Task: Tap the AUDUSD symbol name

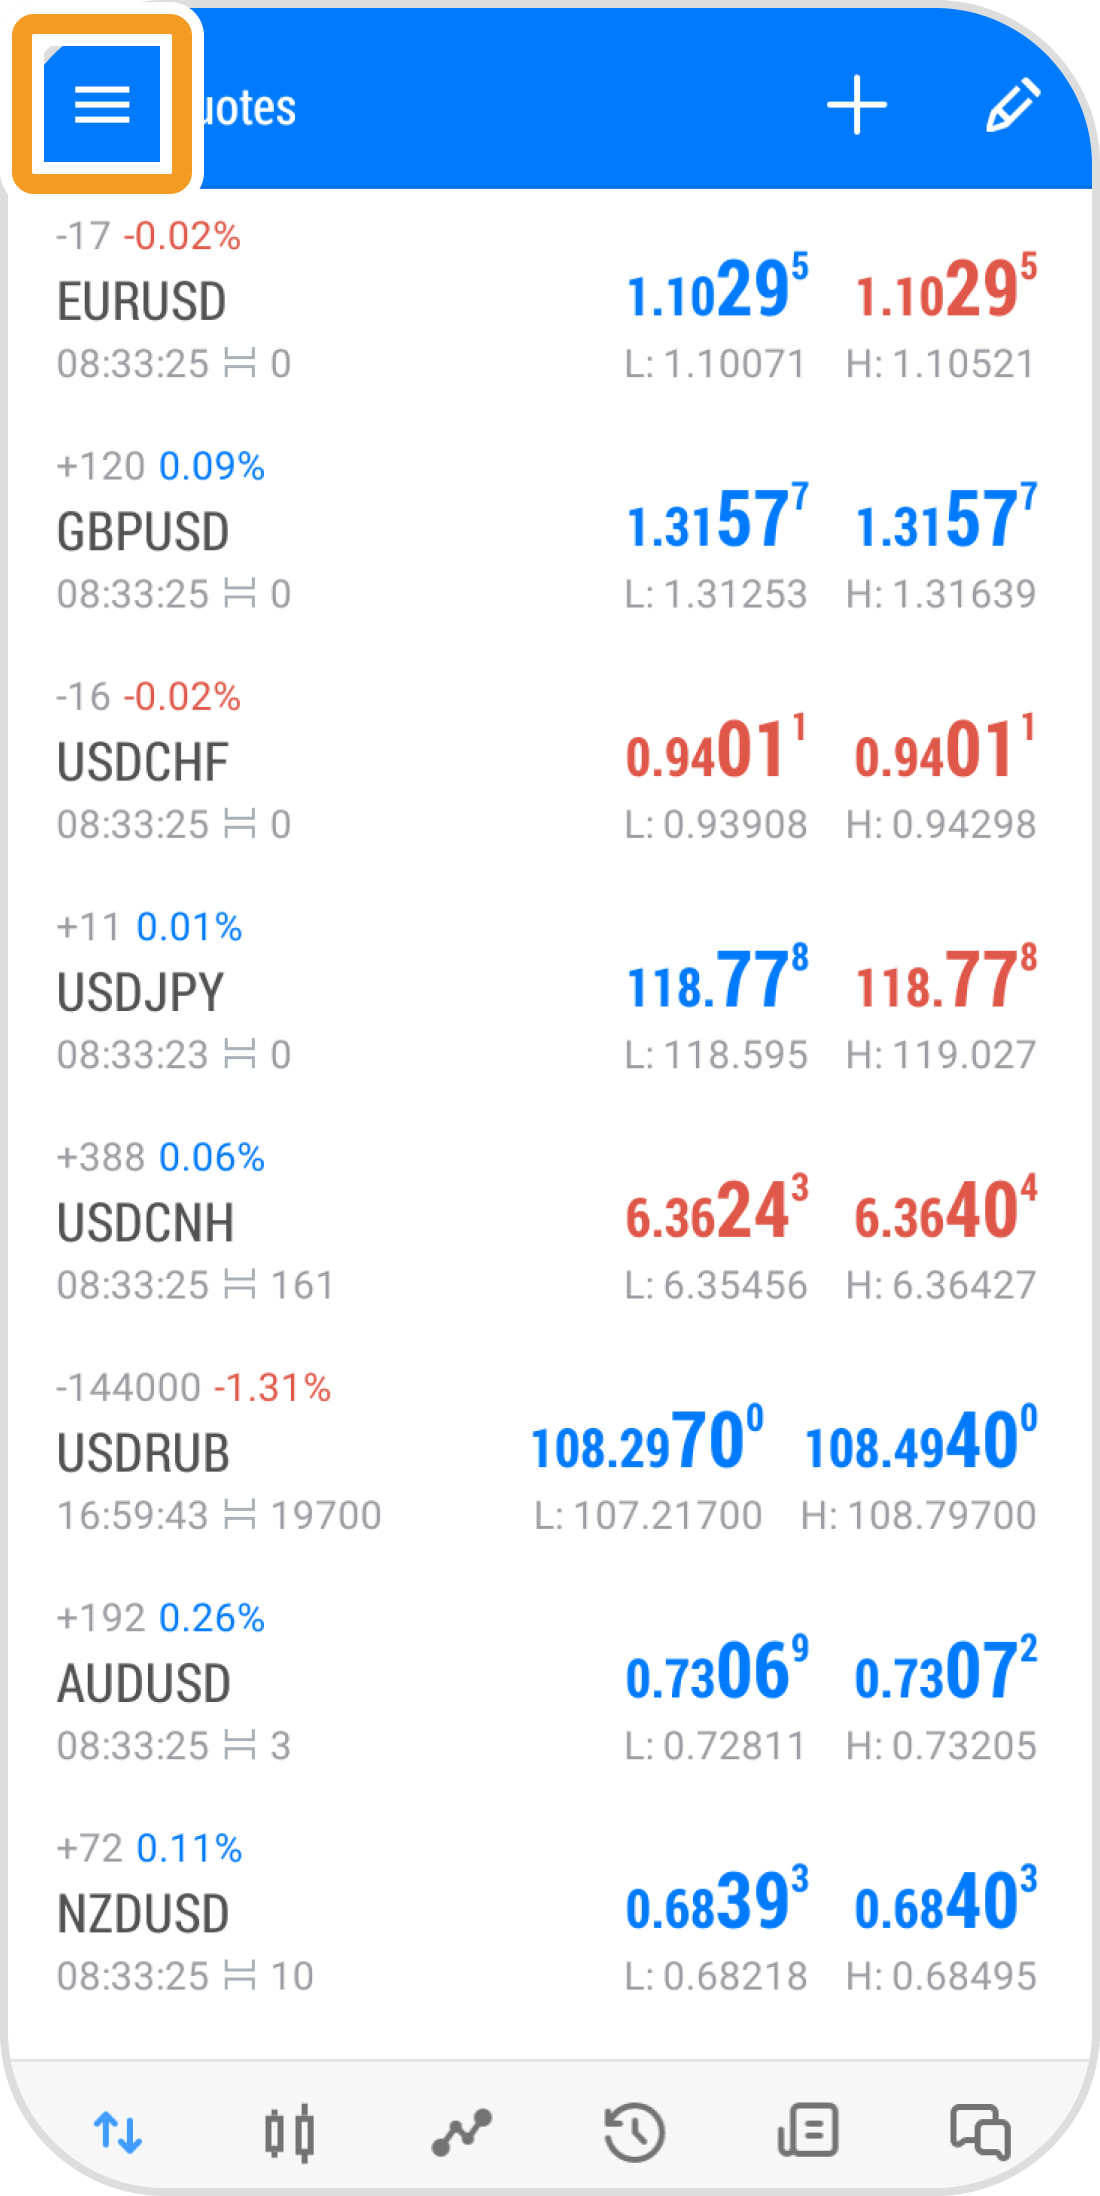Action: [144, 1683]
